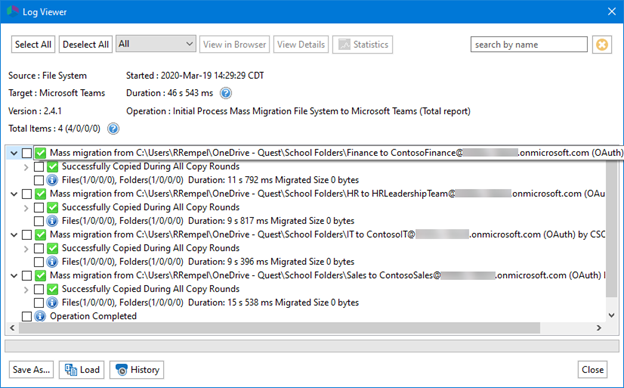Open the All filter dropdown

(x=156, y=44)
